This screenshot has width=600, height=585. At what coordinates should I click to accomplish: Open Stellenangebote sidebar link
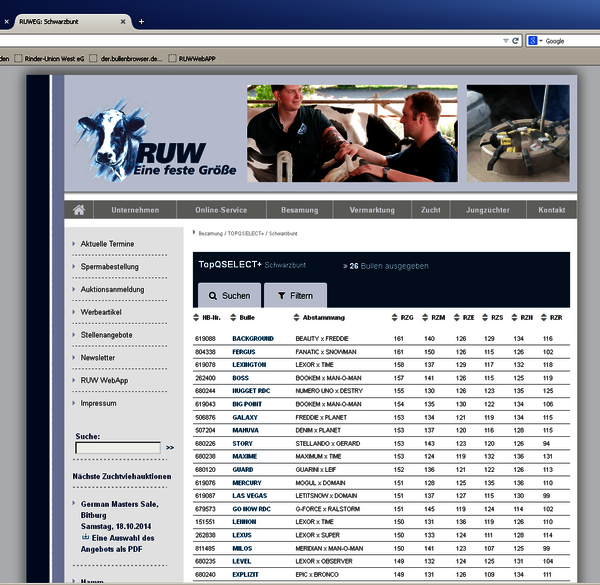pos(106,335)
